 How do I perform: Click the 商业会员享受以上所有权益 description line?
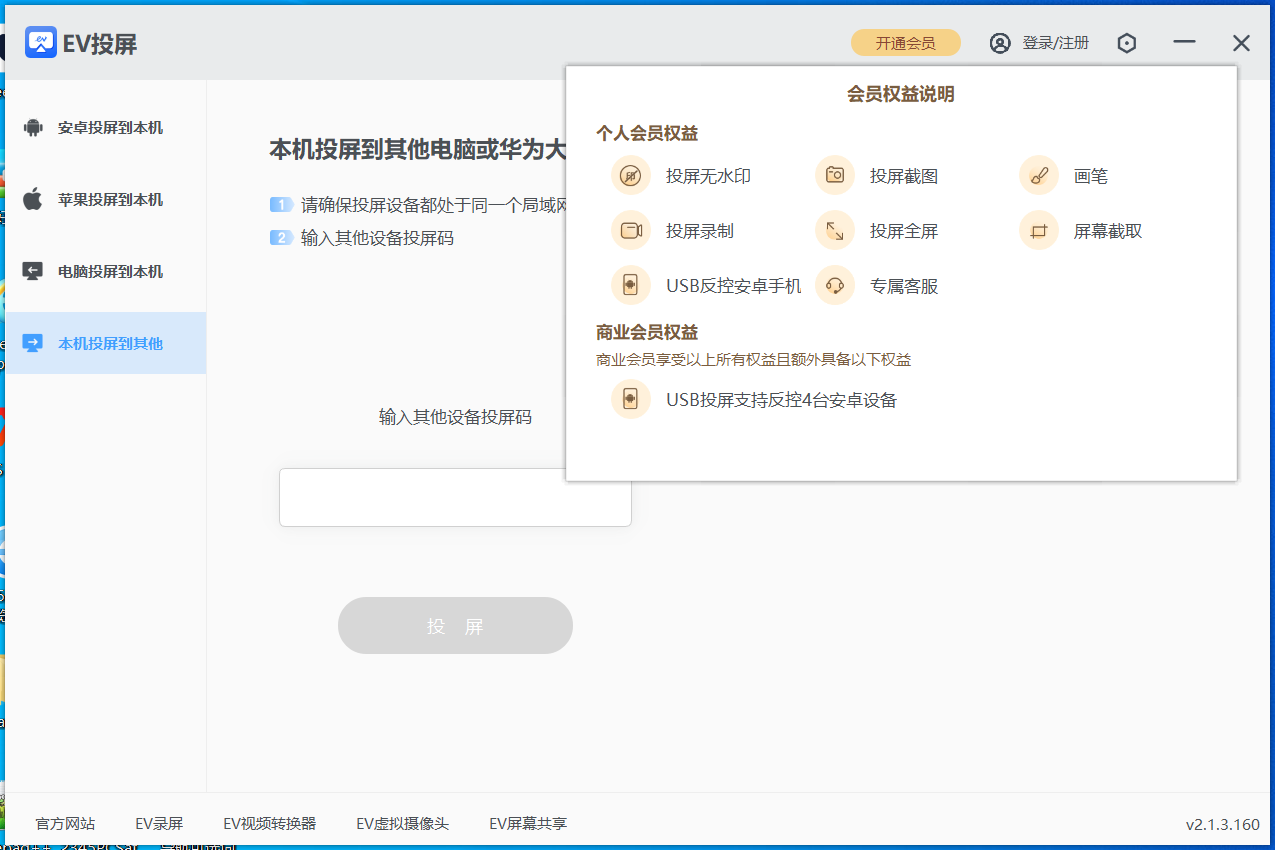[754, 360]
